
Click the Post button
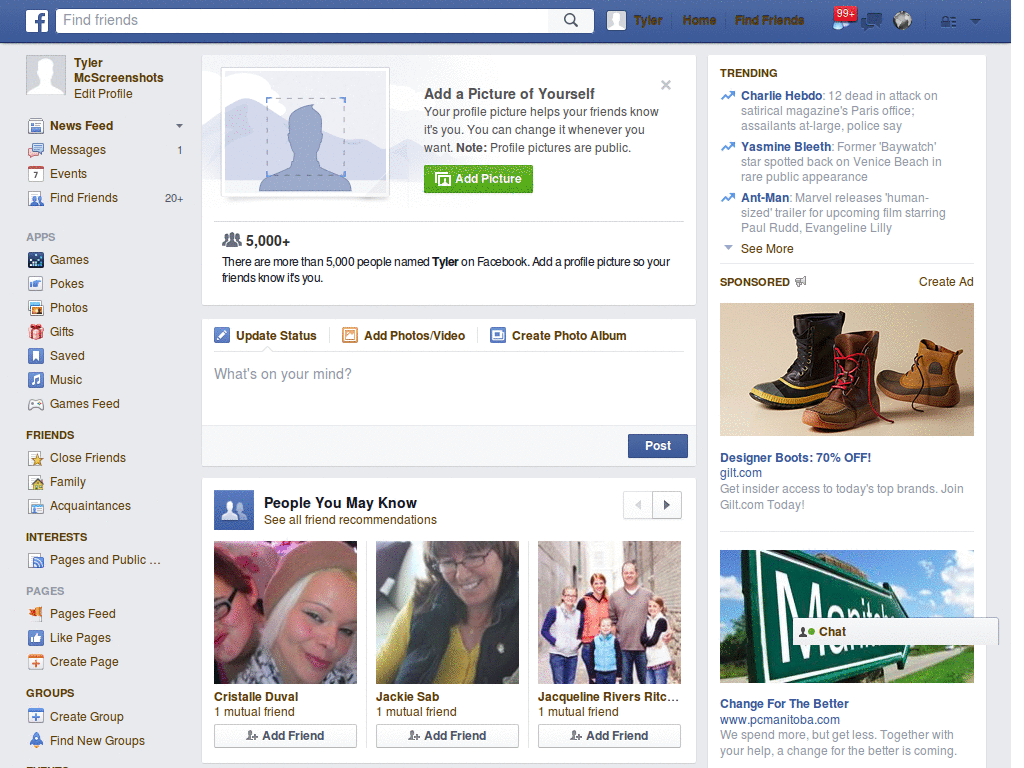click(x=658, y=446)
